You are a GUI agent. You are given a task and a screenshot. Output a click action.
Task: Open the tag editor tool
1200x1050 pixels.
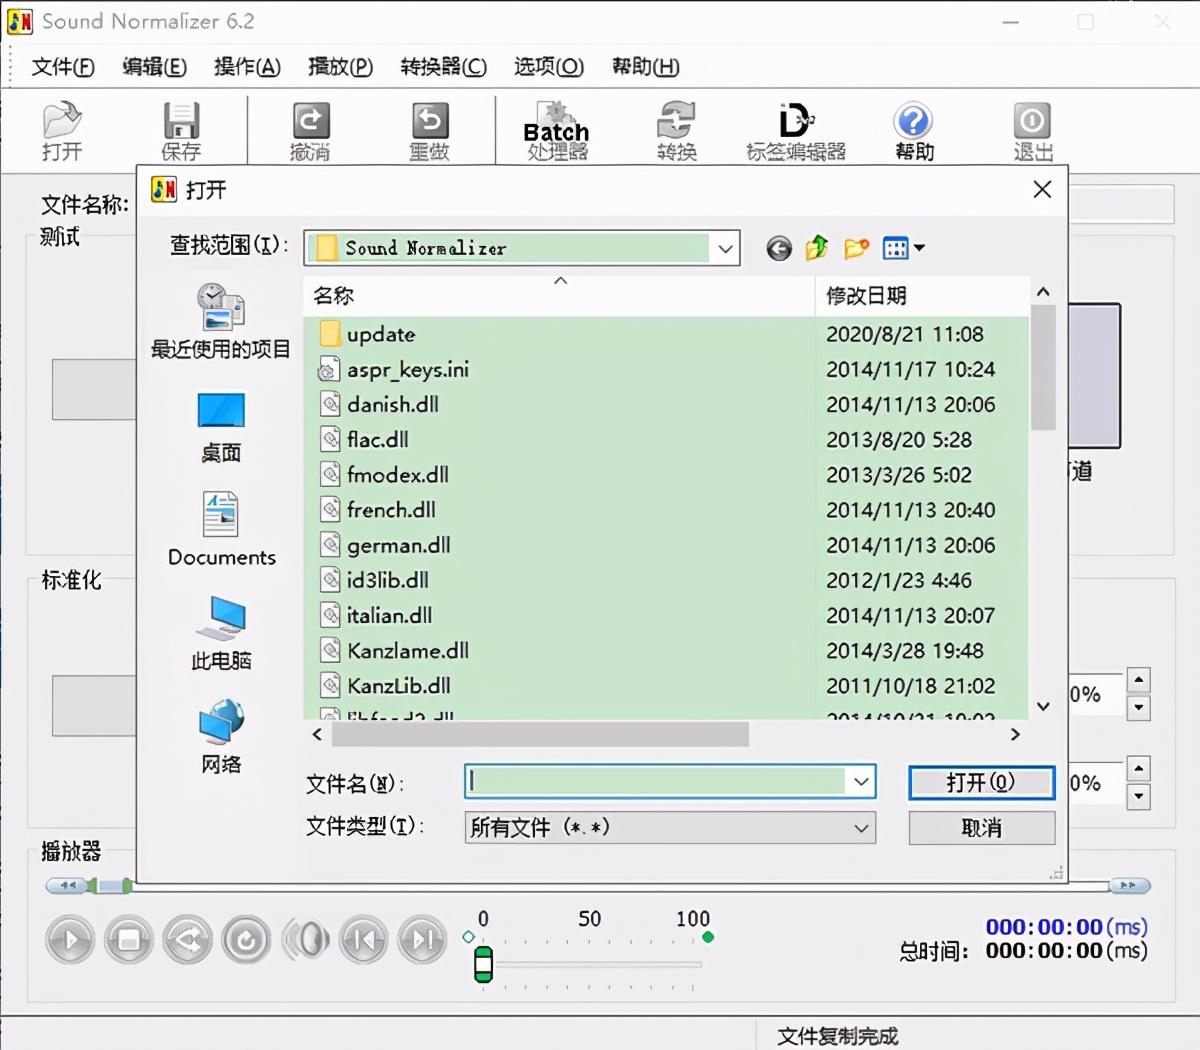click(795, 131)
